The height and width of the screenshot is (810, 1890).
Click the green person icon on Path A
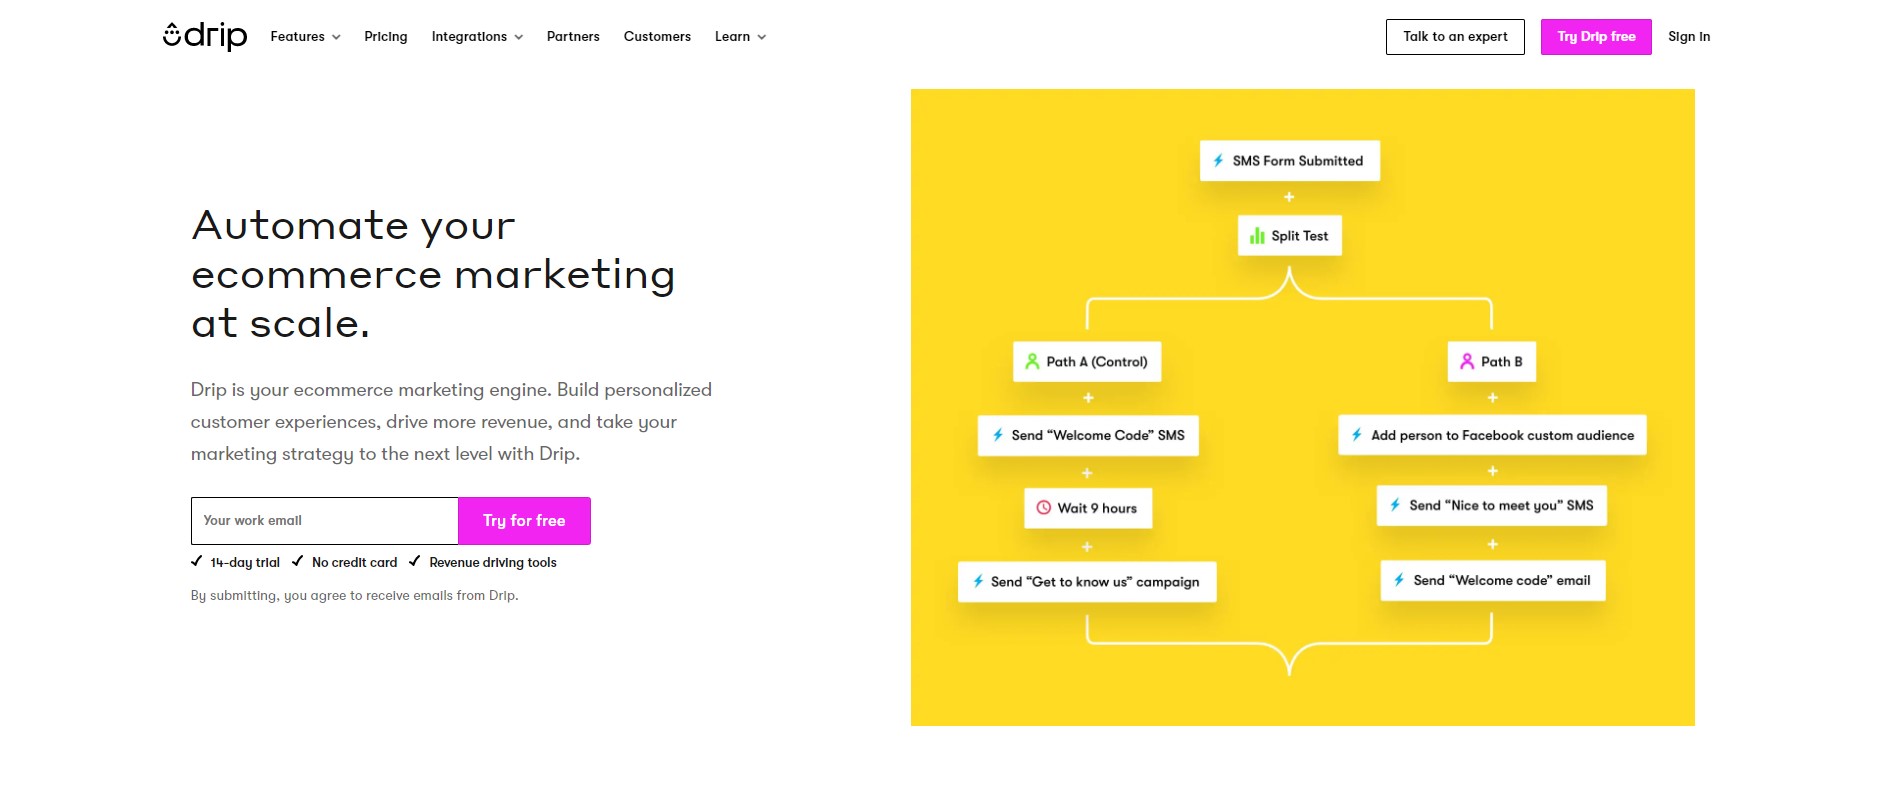click(x=1032, y=361)
